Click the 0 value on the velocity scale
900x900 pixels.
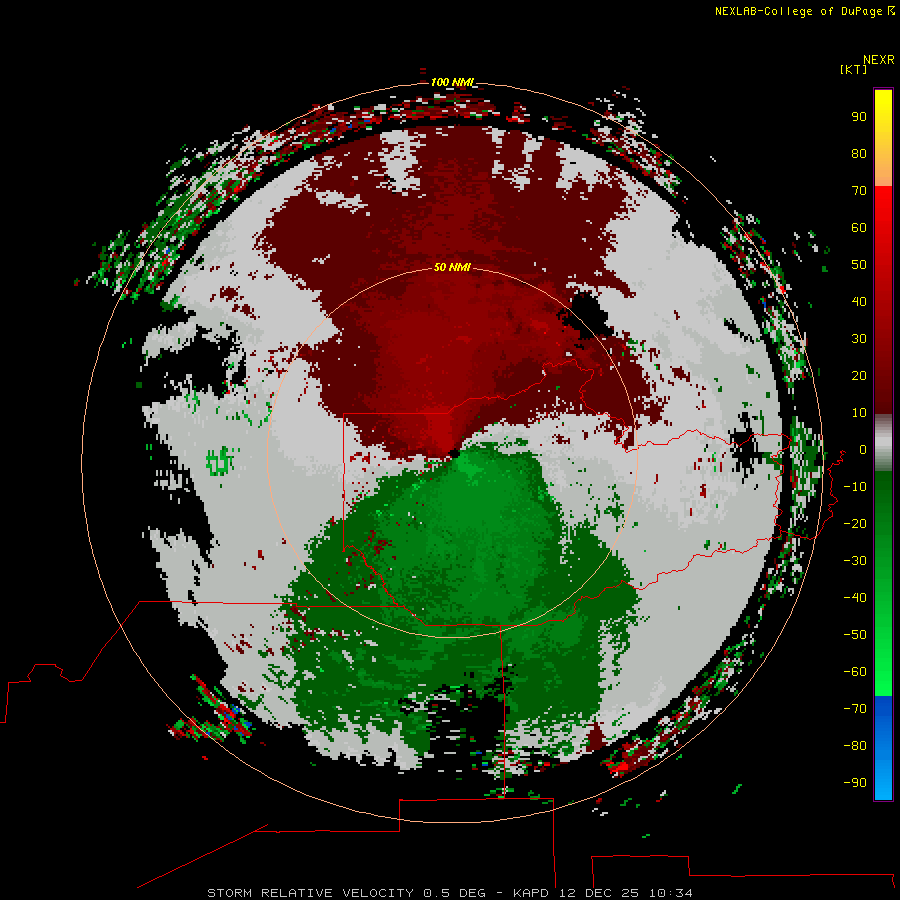(x=862, y=450)
